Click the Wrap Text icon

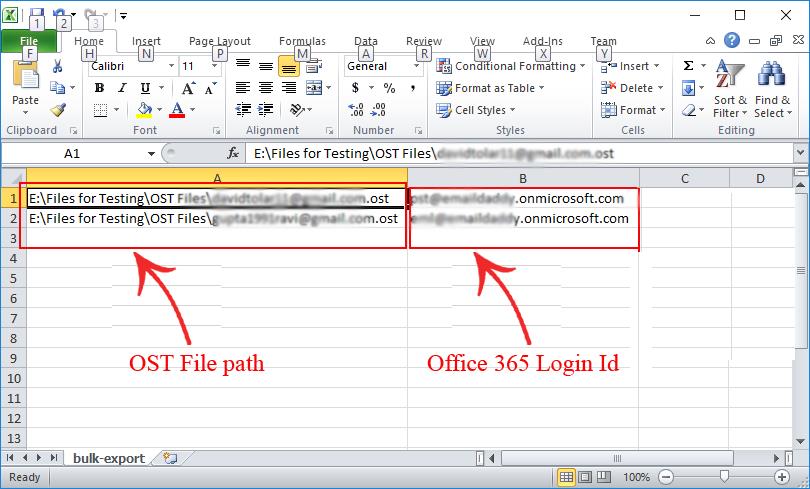tap(314, 66)
